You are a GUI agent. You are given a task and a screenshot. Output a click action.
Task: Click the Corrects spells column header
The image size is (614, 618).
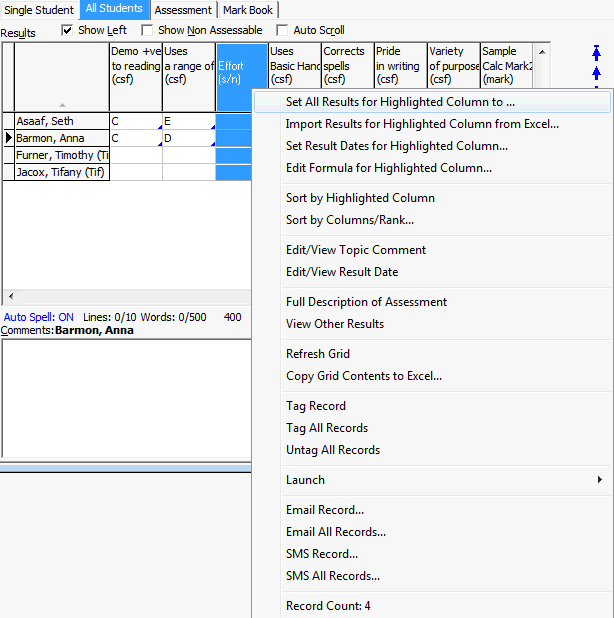(348, 65)
